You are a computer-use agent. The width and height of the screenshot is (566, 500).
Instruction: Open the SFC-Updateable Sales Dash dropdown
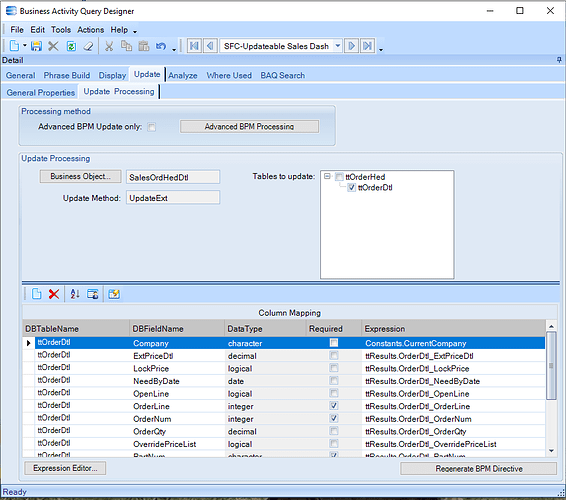pos(338,46)
